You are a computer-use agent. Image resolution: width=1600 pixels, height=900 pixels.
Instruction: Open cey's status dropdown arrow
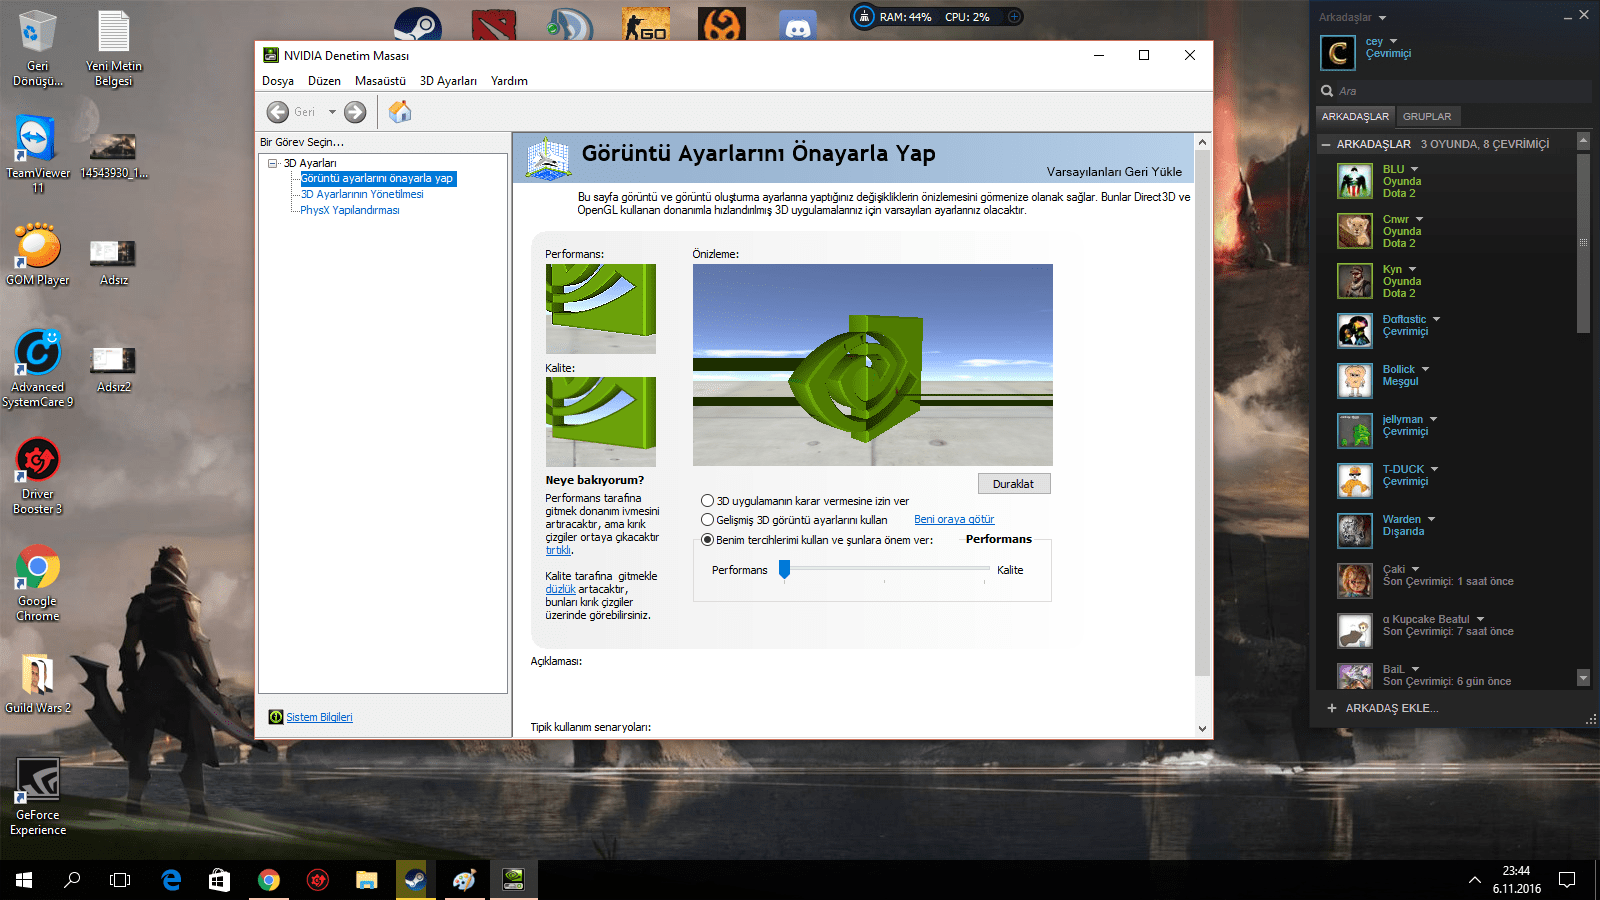1393,41
